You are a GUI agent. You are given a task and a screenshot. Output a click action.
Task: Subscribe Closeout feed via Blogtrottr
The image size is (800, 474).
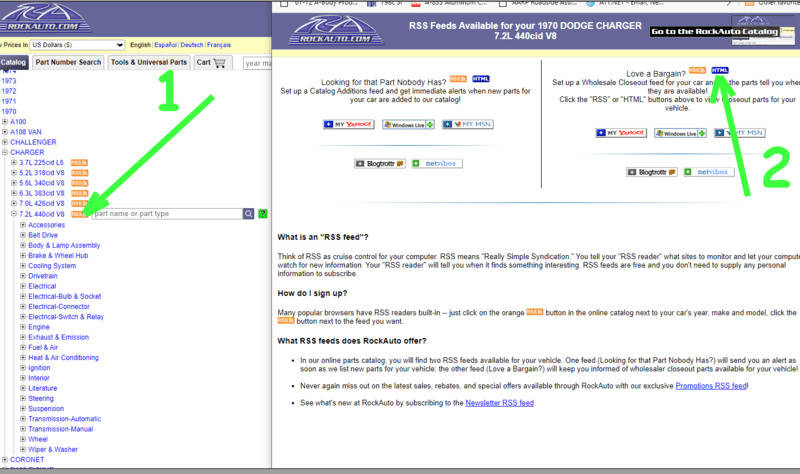point(652,172)
